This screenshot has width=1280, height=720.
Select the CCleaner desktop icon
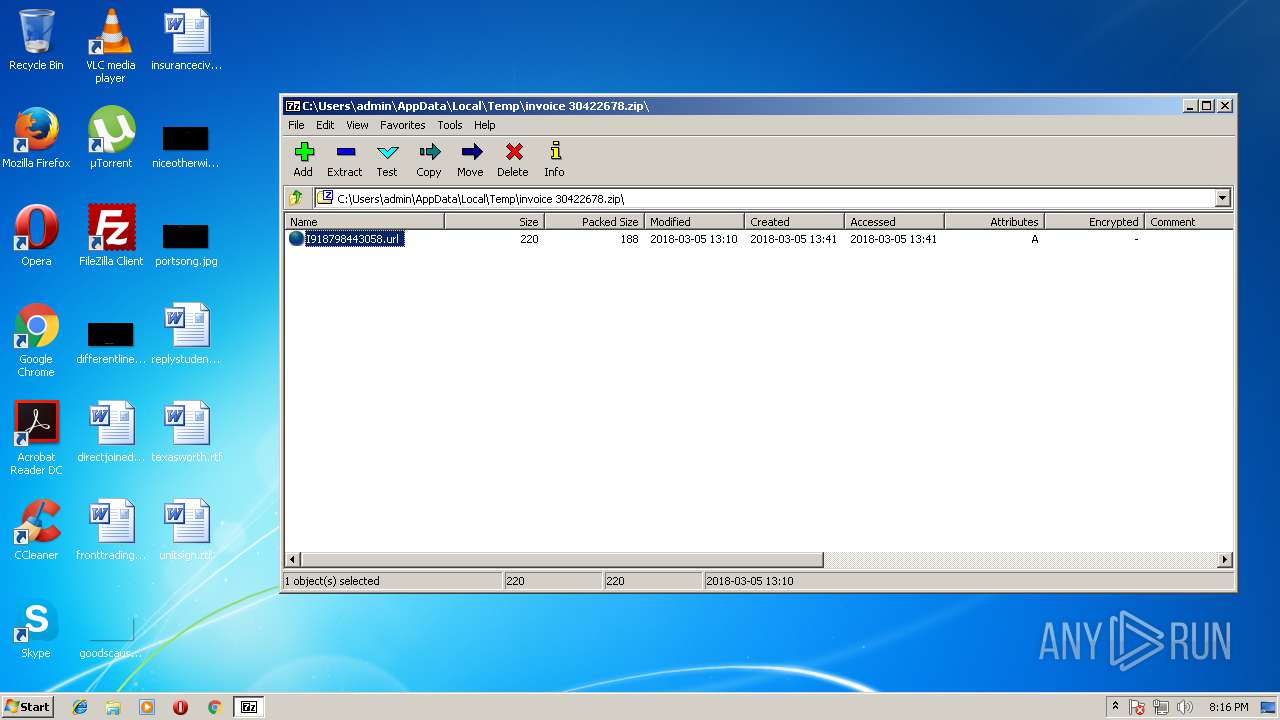coord(36,530)
